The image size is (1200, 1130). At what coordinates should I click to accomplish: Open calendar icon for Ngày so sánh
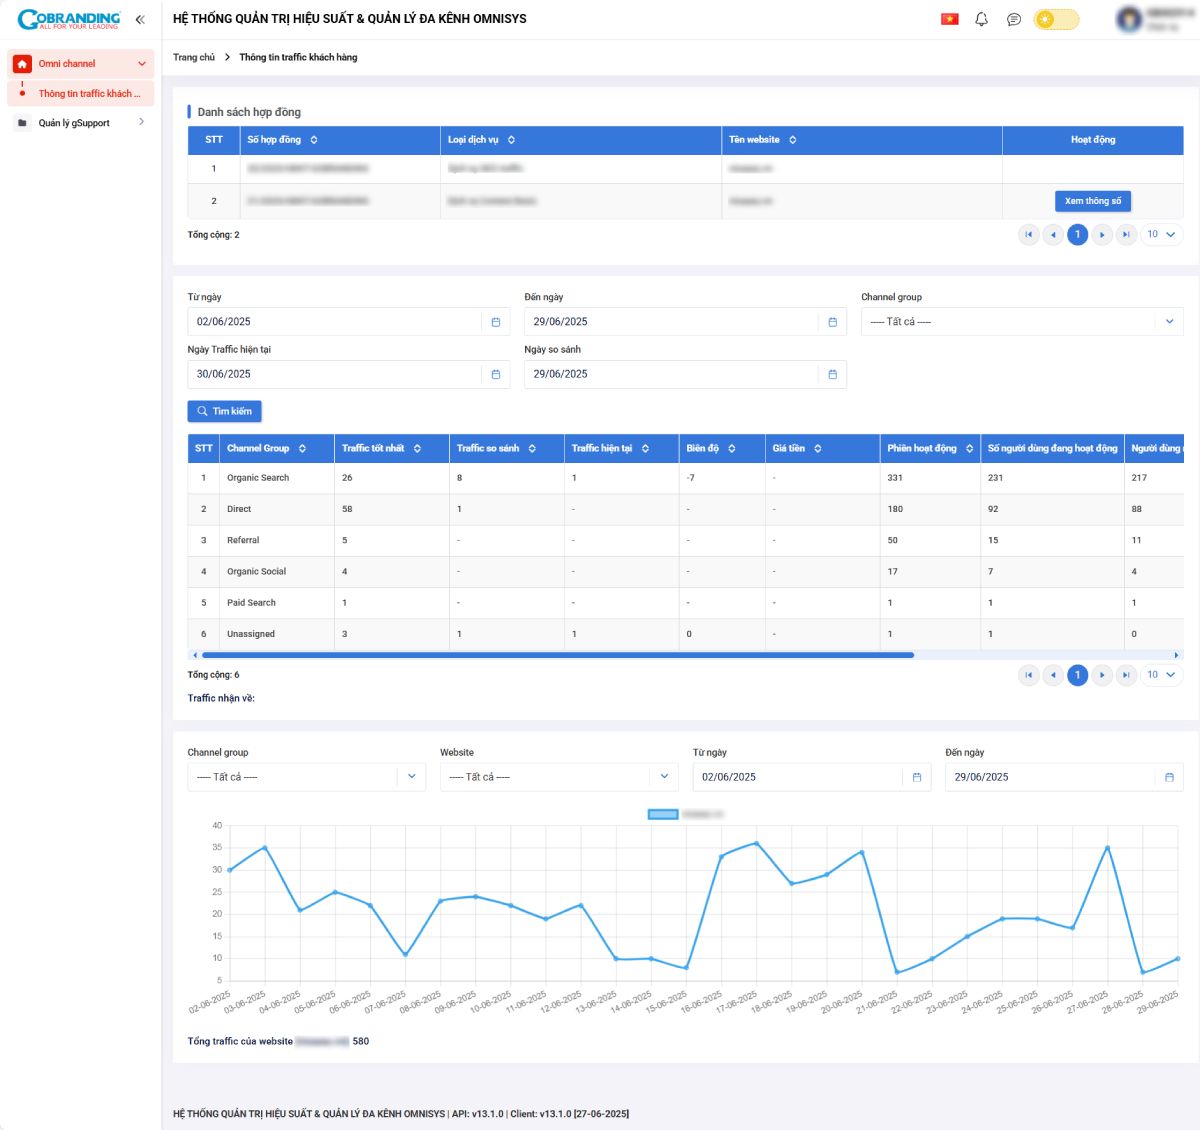pyautogui.click(x=832, y=374)
